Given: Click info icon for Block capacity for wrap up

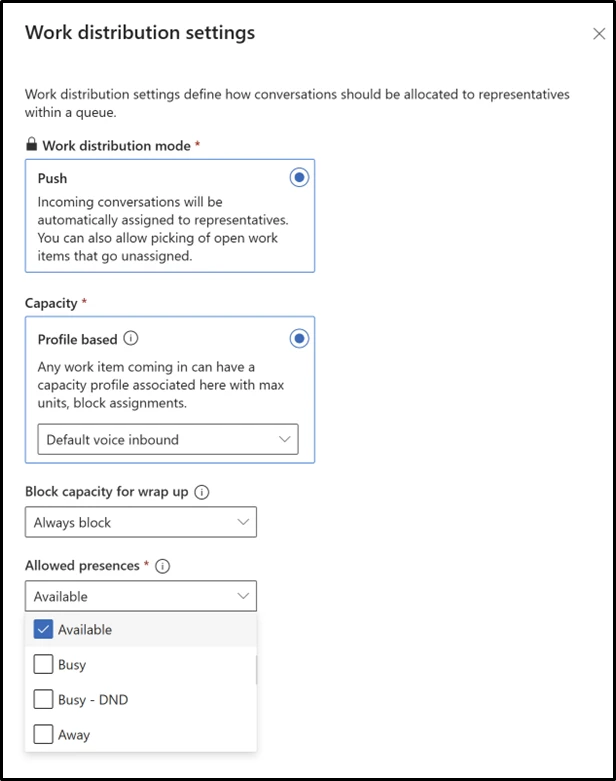Looking at the screenshot, I should pyautogui.click(x=202, y=492).
